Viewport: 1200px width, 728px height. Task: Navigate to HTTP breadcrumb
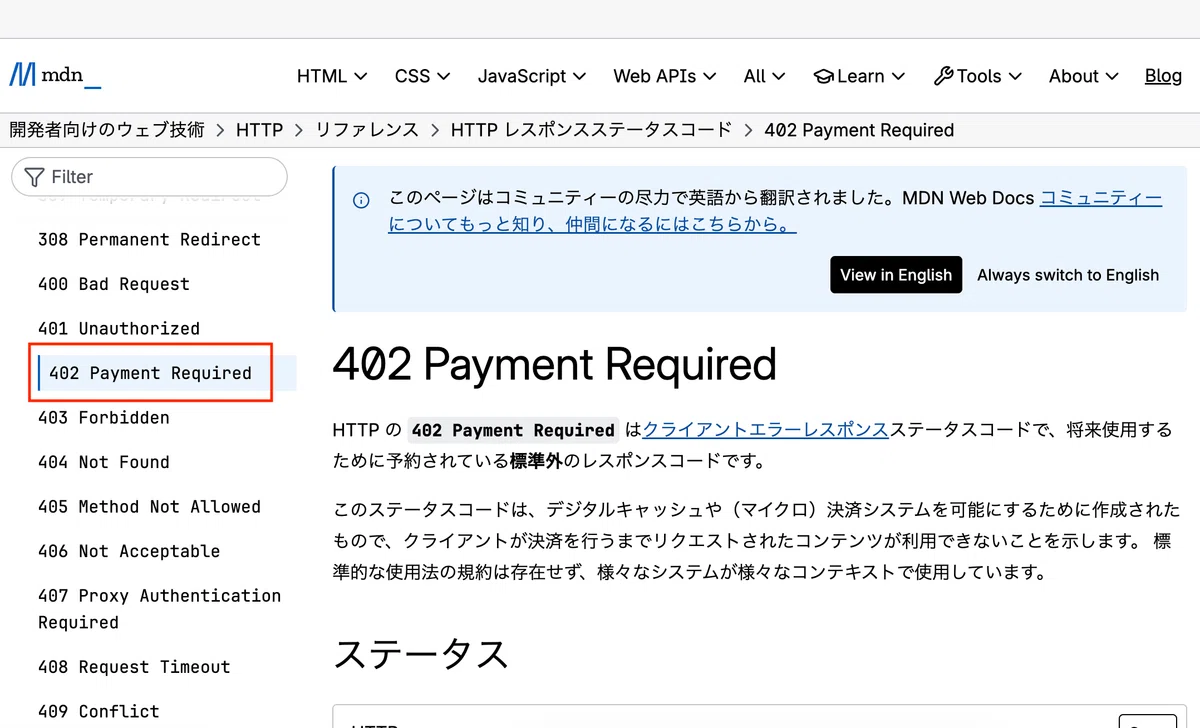pyautogui.click(x=259, y=130)
